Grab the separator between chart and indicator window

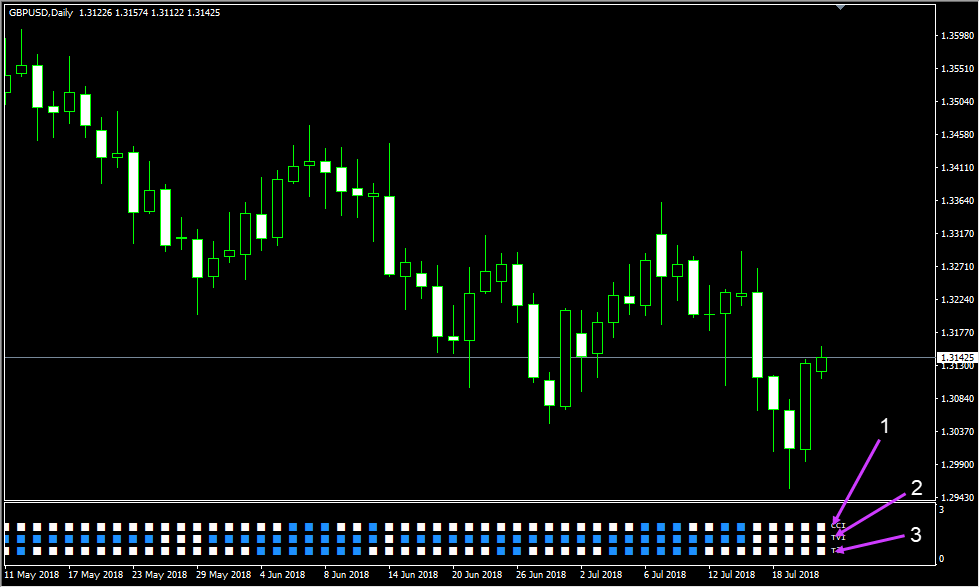point(468,501)
